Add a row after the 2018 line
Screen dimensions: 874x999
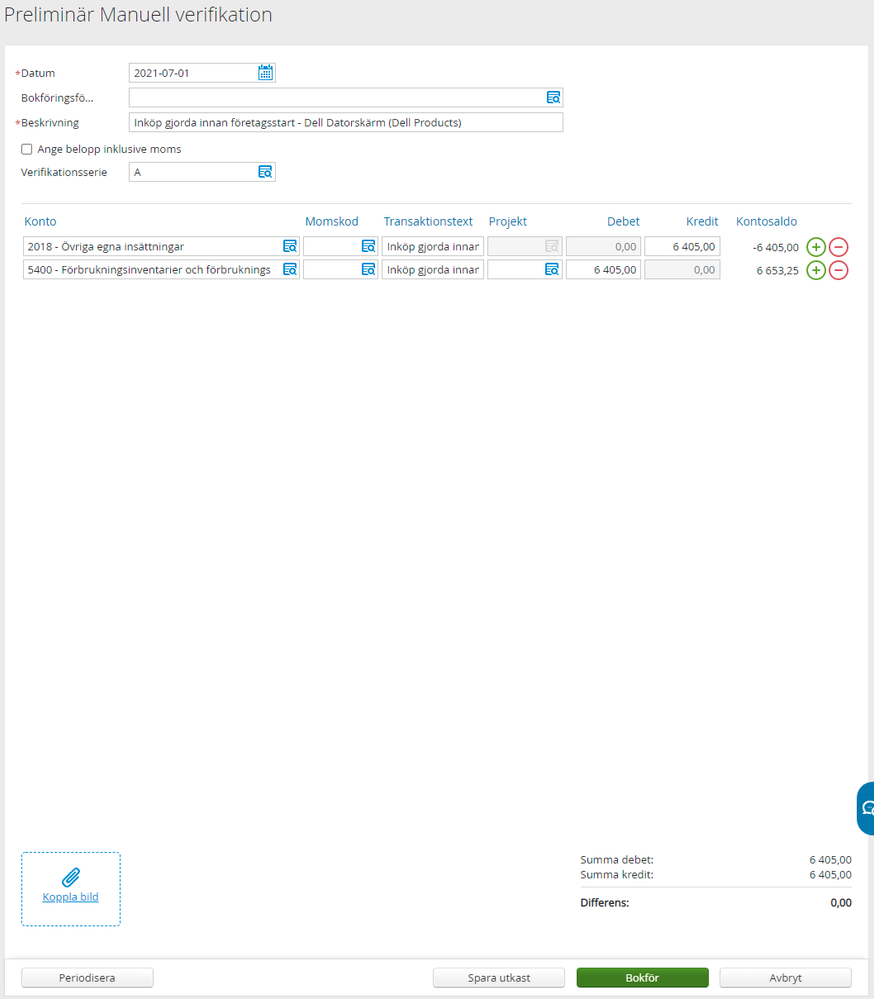click(816, 246)
